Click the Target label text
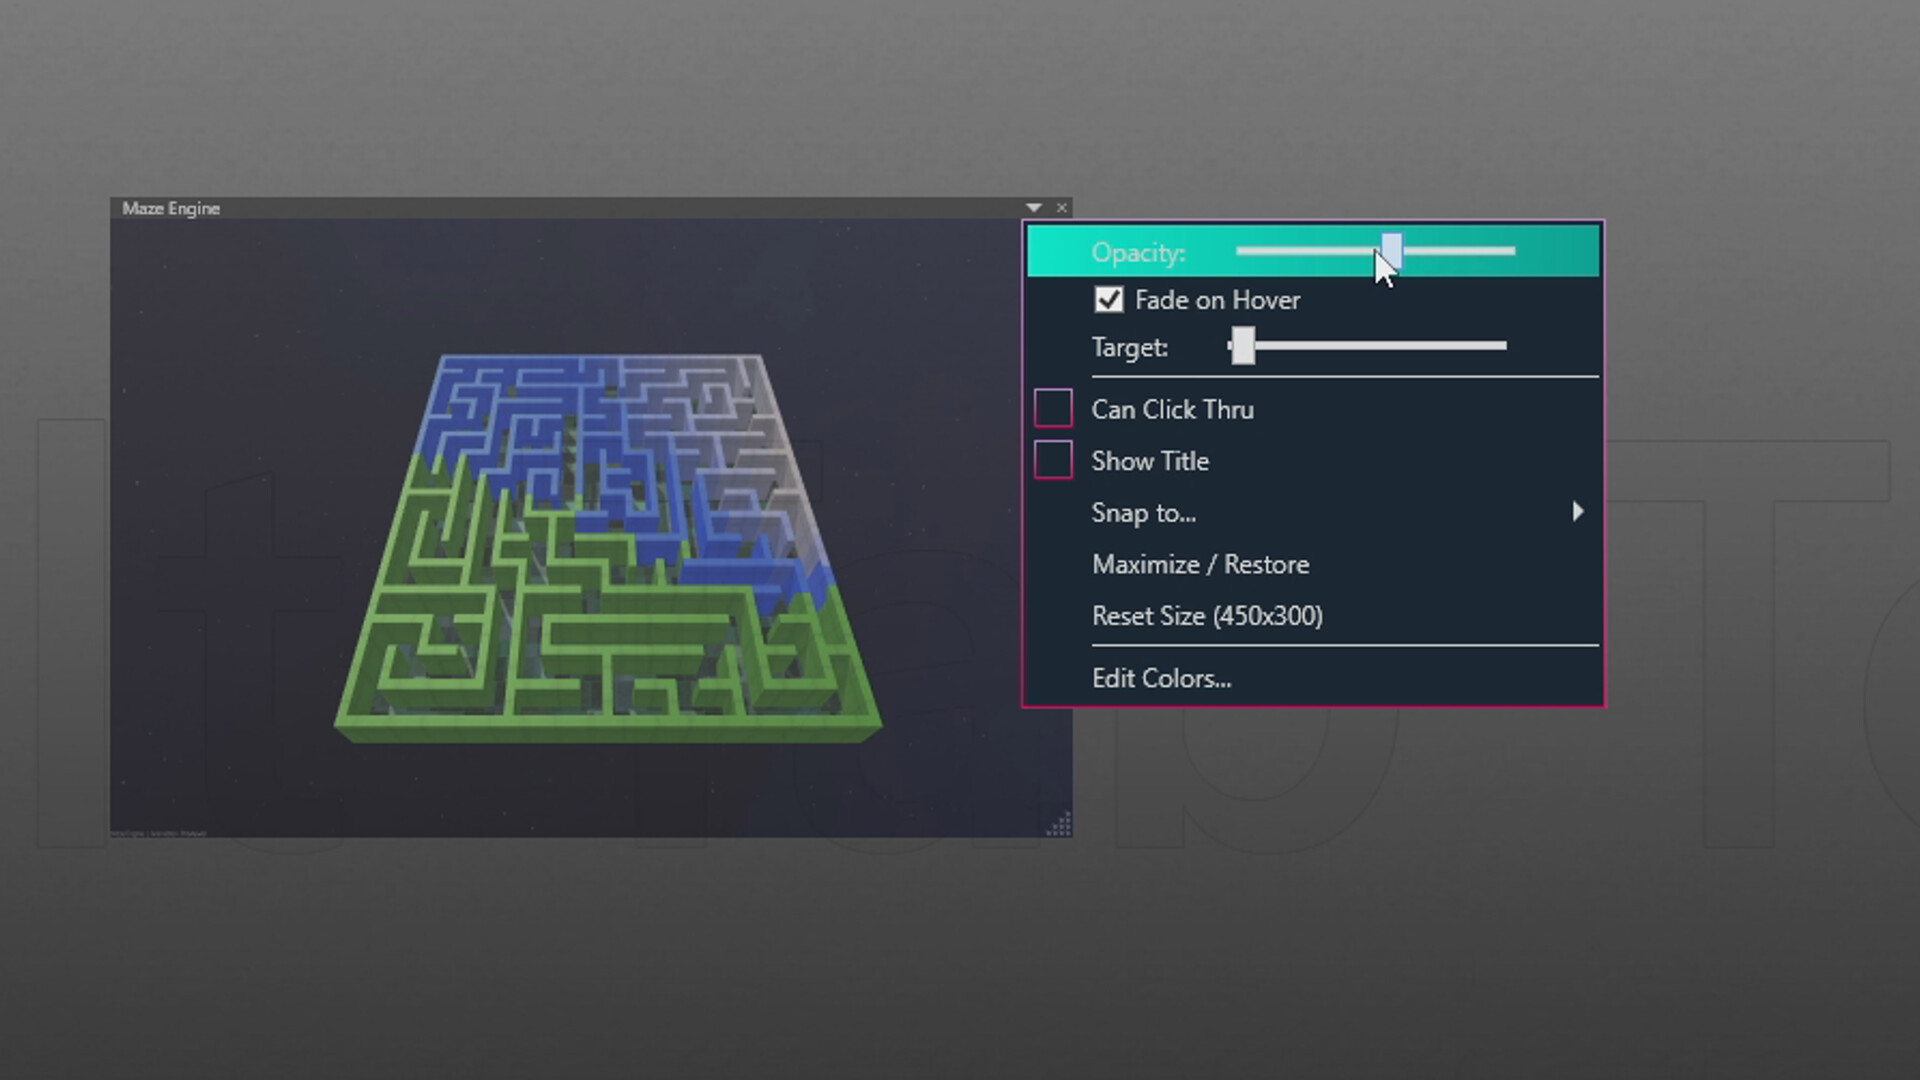Image resolution: width=1920 pixels, height=1080 pixels. coord(1129,347)
